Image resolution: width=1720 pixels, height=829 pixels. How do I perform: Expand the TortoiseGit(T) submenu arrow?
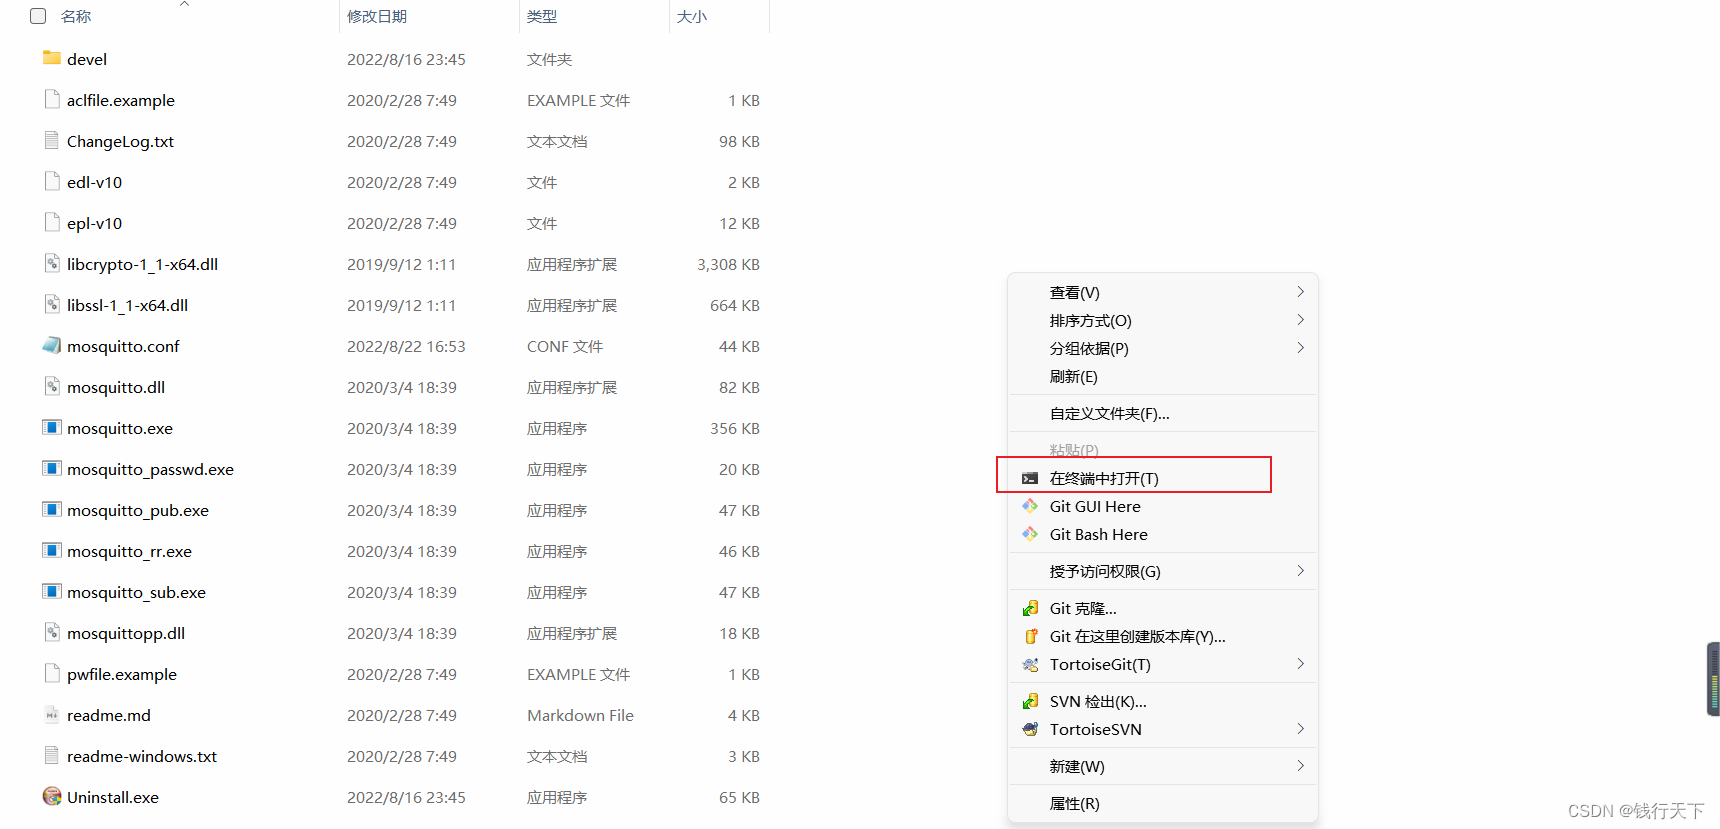coord(1300,664)
